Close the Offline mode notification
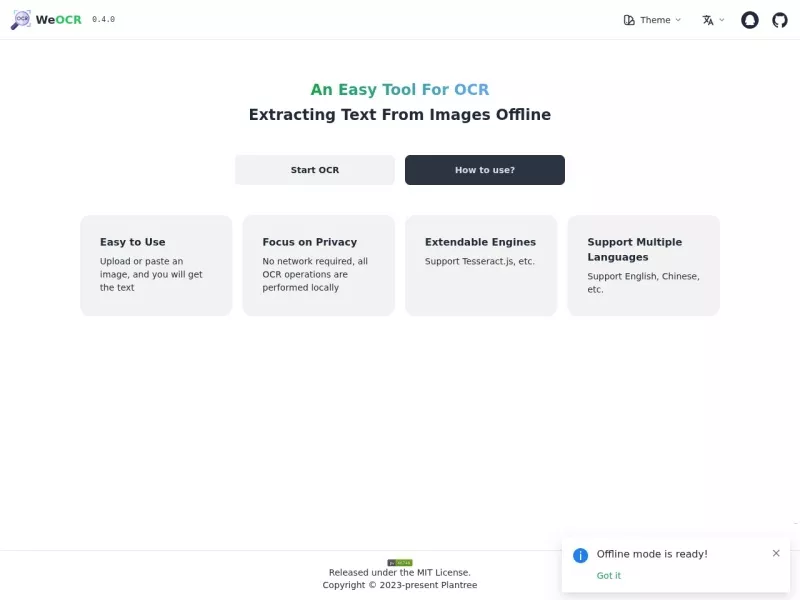This screenshot has height=600, width=800. coord(776,553)
